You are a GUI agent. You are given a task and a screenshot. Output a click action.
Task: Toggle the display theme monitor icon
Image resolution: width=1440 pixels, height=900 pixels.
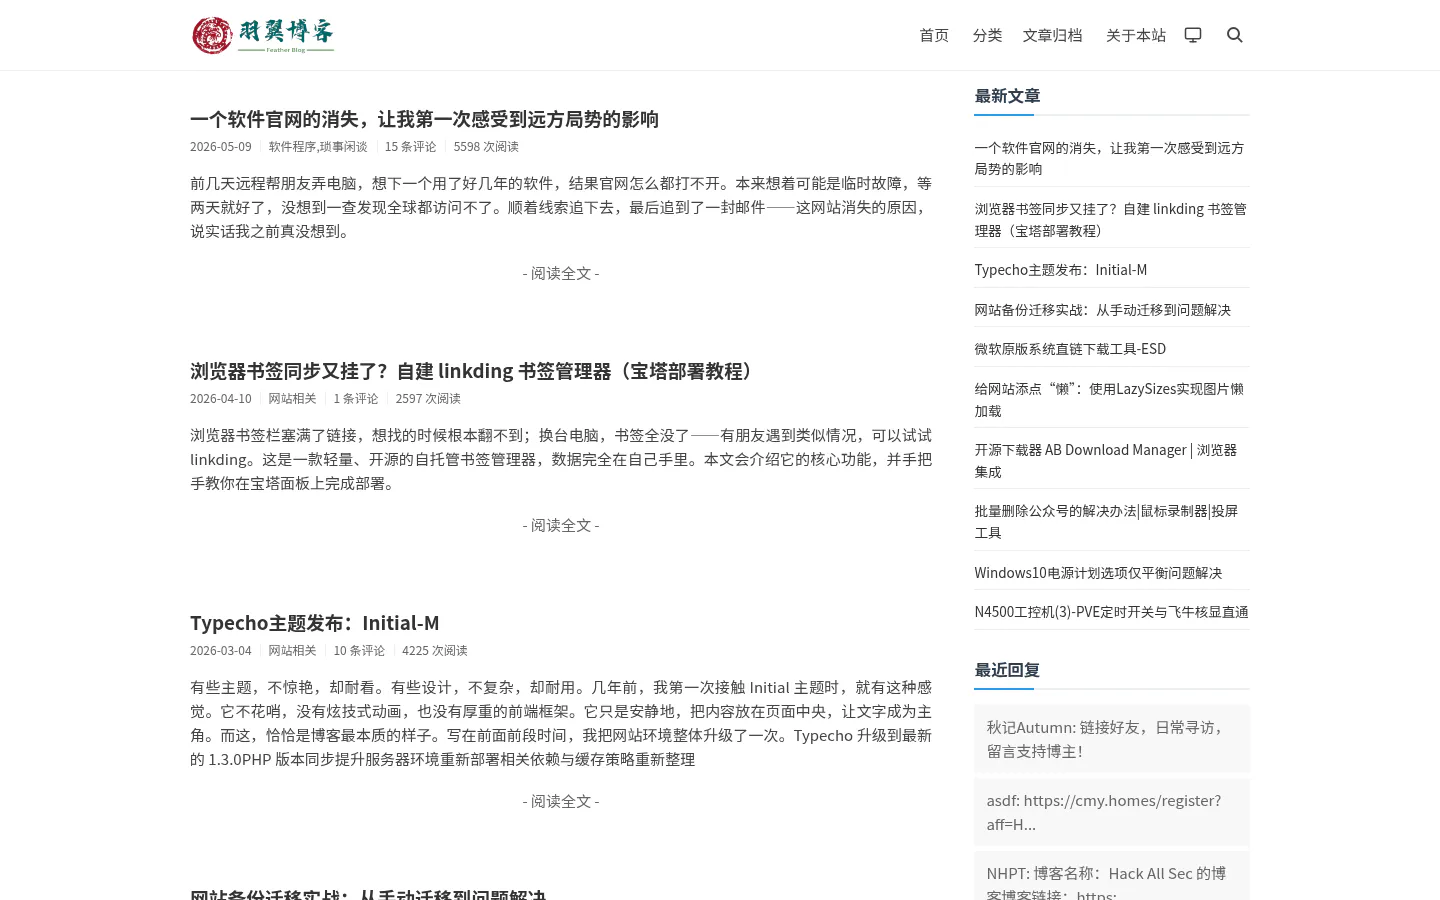[x=1193, y=35]
